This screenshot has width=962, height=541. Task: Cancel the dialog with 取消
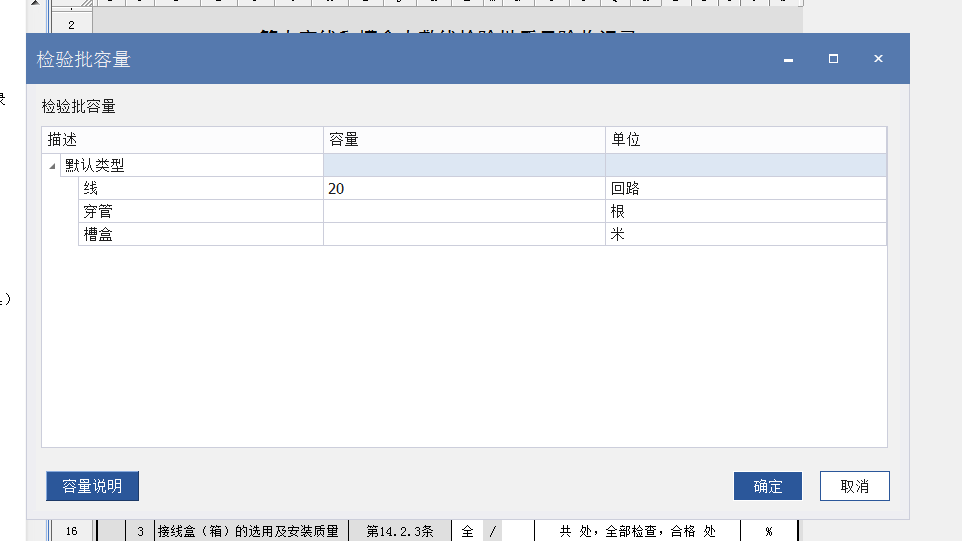(854, 486)
